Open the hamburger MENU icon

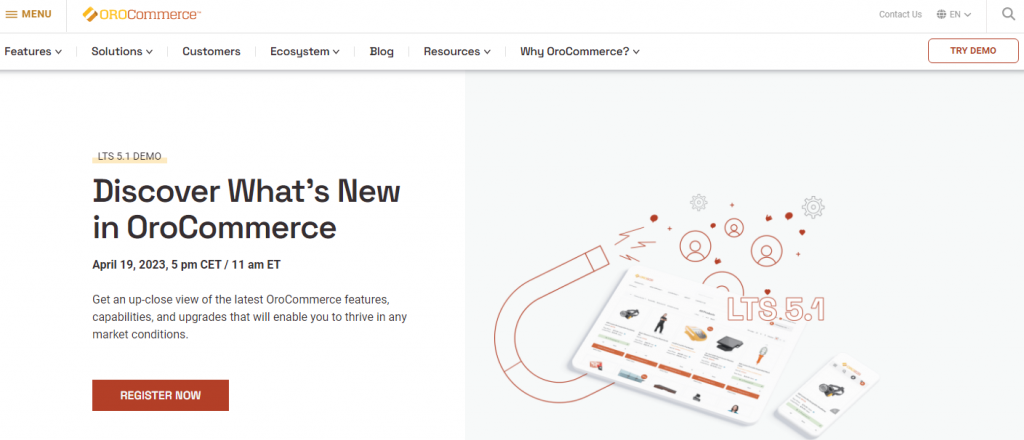tap(11, 14)
